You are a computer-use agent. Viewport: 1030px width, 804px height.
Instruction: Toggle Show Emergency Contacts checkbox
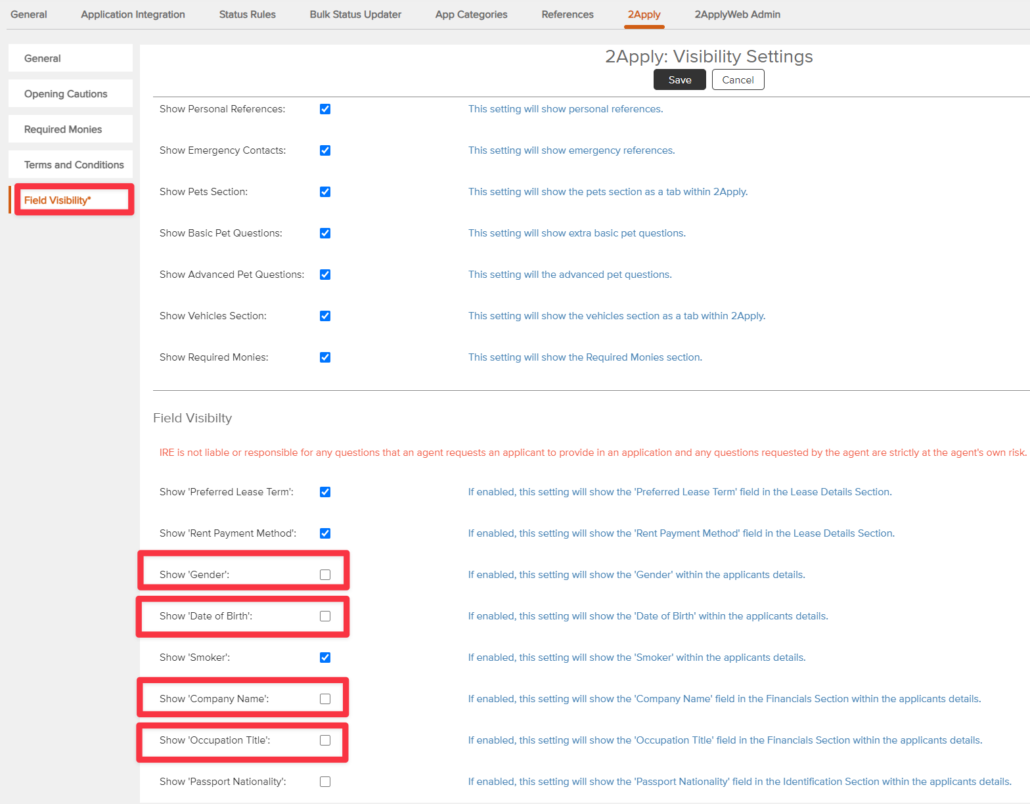click(325, 150)
